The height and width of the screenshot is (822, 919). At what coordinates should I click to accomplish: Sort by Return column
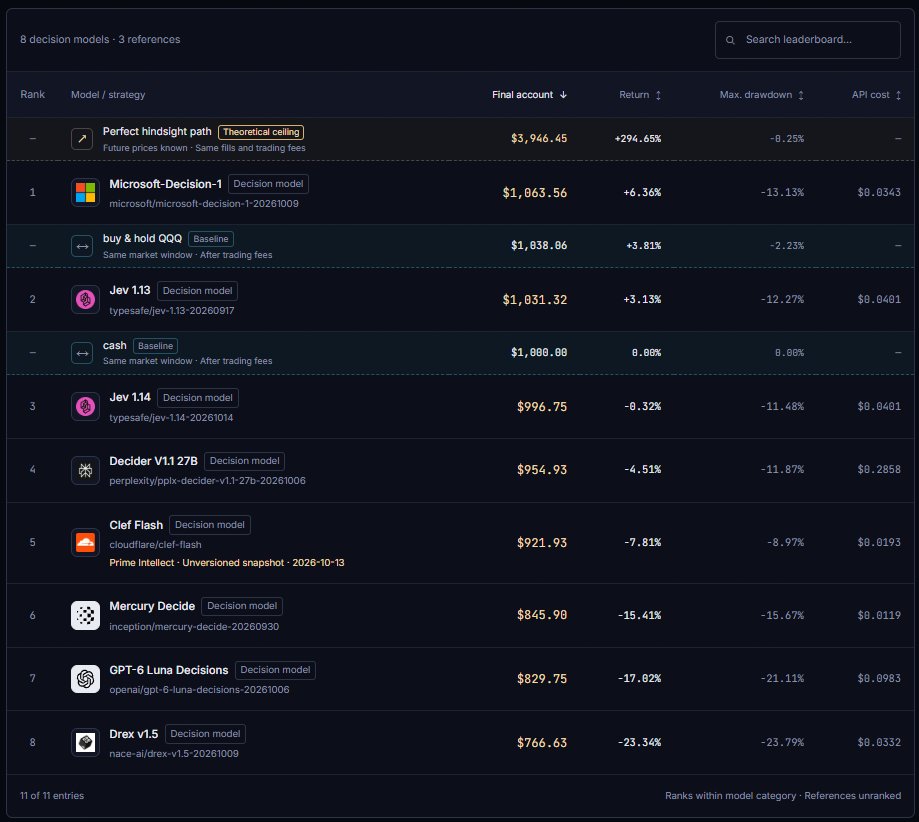click(x=640, y=95)
